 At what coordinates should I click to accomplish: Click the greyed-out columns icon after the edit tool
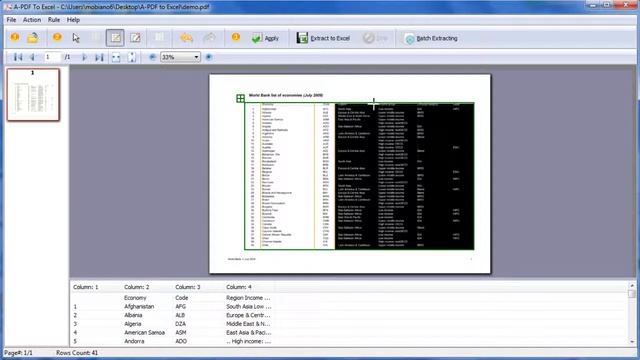coord(159,38)
